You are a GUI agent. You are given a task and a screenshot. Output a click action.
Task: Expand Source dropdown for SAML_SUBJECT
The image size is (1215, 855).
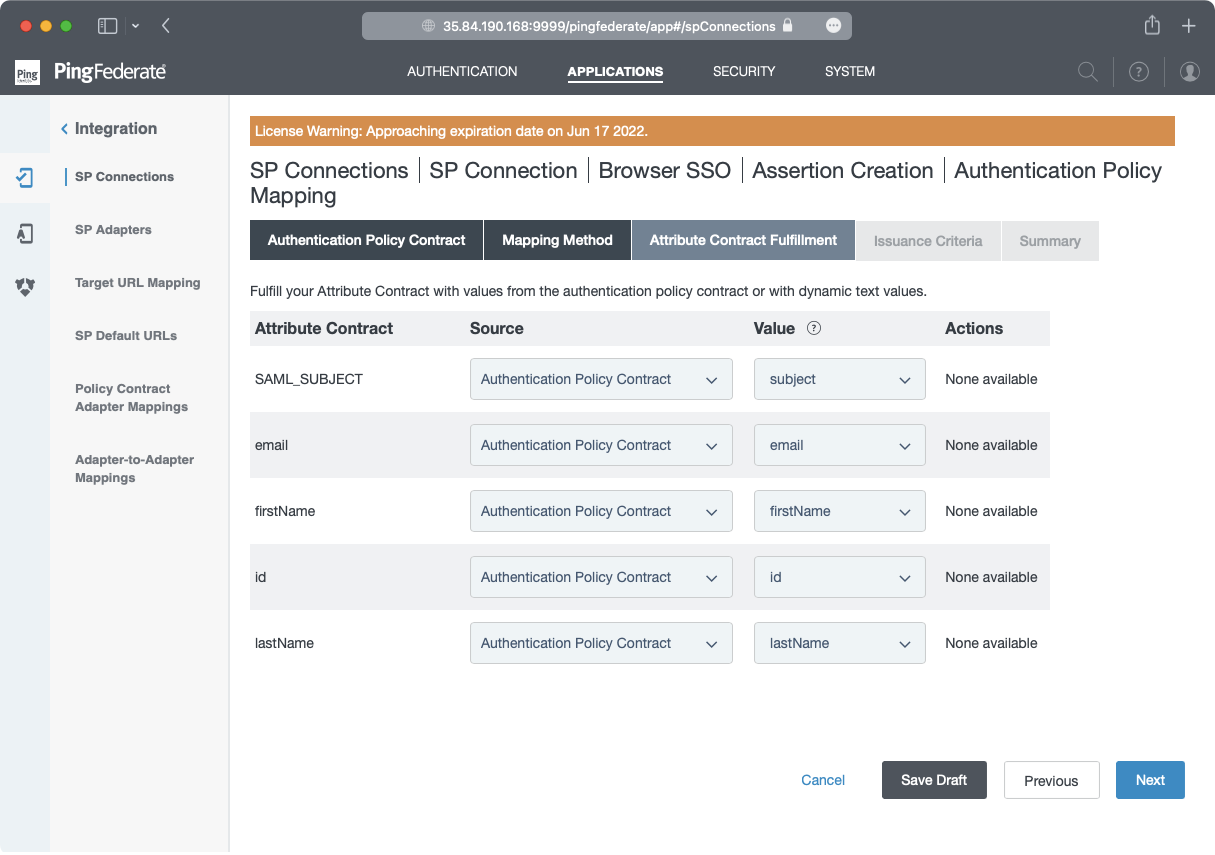click(x=600, y=380)
